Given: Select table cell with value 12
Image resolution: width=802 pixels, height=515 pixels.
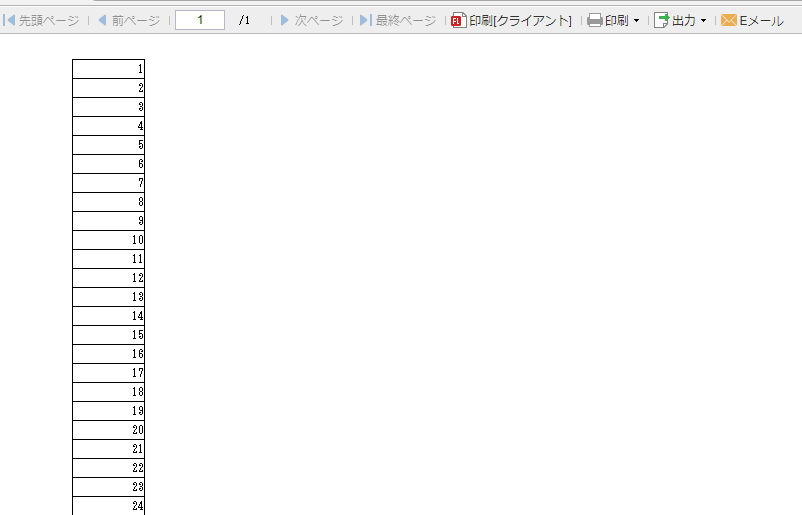Looking at the screenshot, I should click(x=108, y=278).
